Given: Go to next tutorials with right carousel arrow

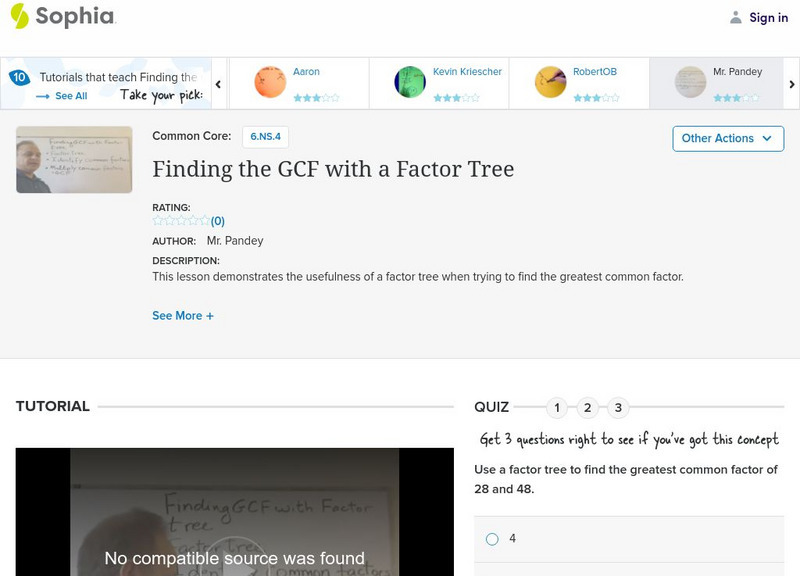Looking at the screenshot, I should (792, 84).
